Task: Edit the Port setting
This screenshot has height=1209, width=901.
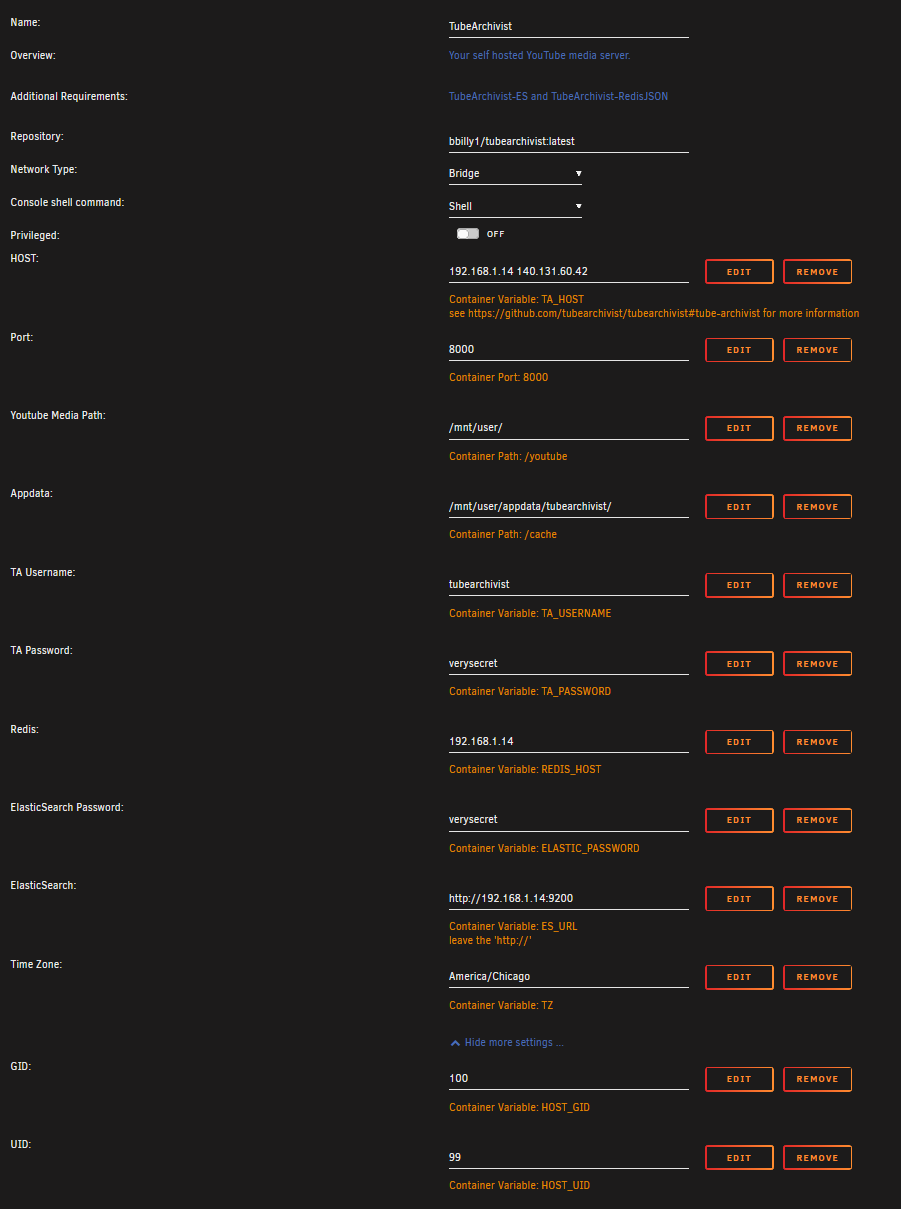Action: click(x=739, y=350)
